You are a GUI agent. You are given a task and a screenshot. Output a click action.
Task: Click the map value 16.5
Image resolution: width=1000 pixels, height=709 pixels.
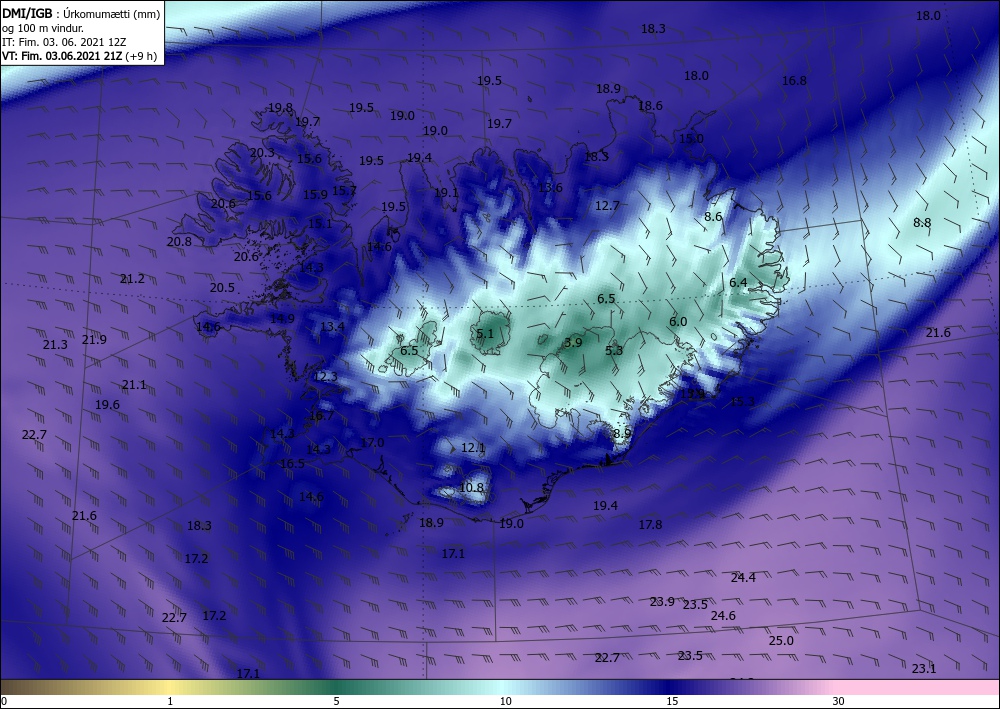(x=292, y=464)
